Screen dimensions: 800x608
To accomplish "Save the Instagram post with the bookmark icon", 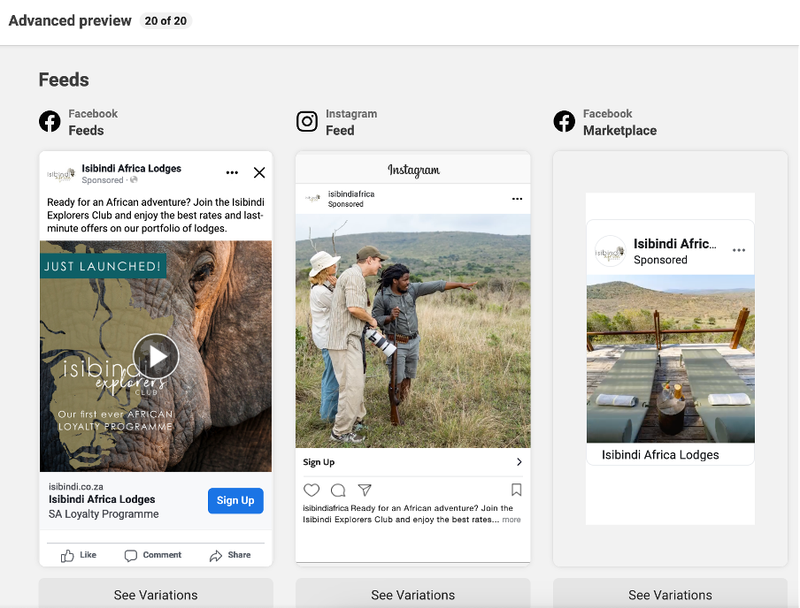I will 516,489.
